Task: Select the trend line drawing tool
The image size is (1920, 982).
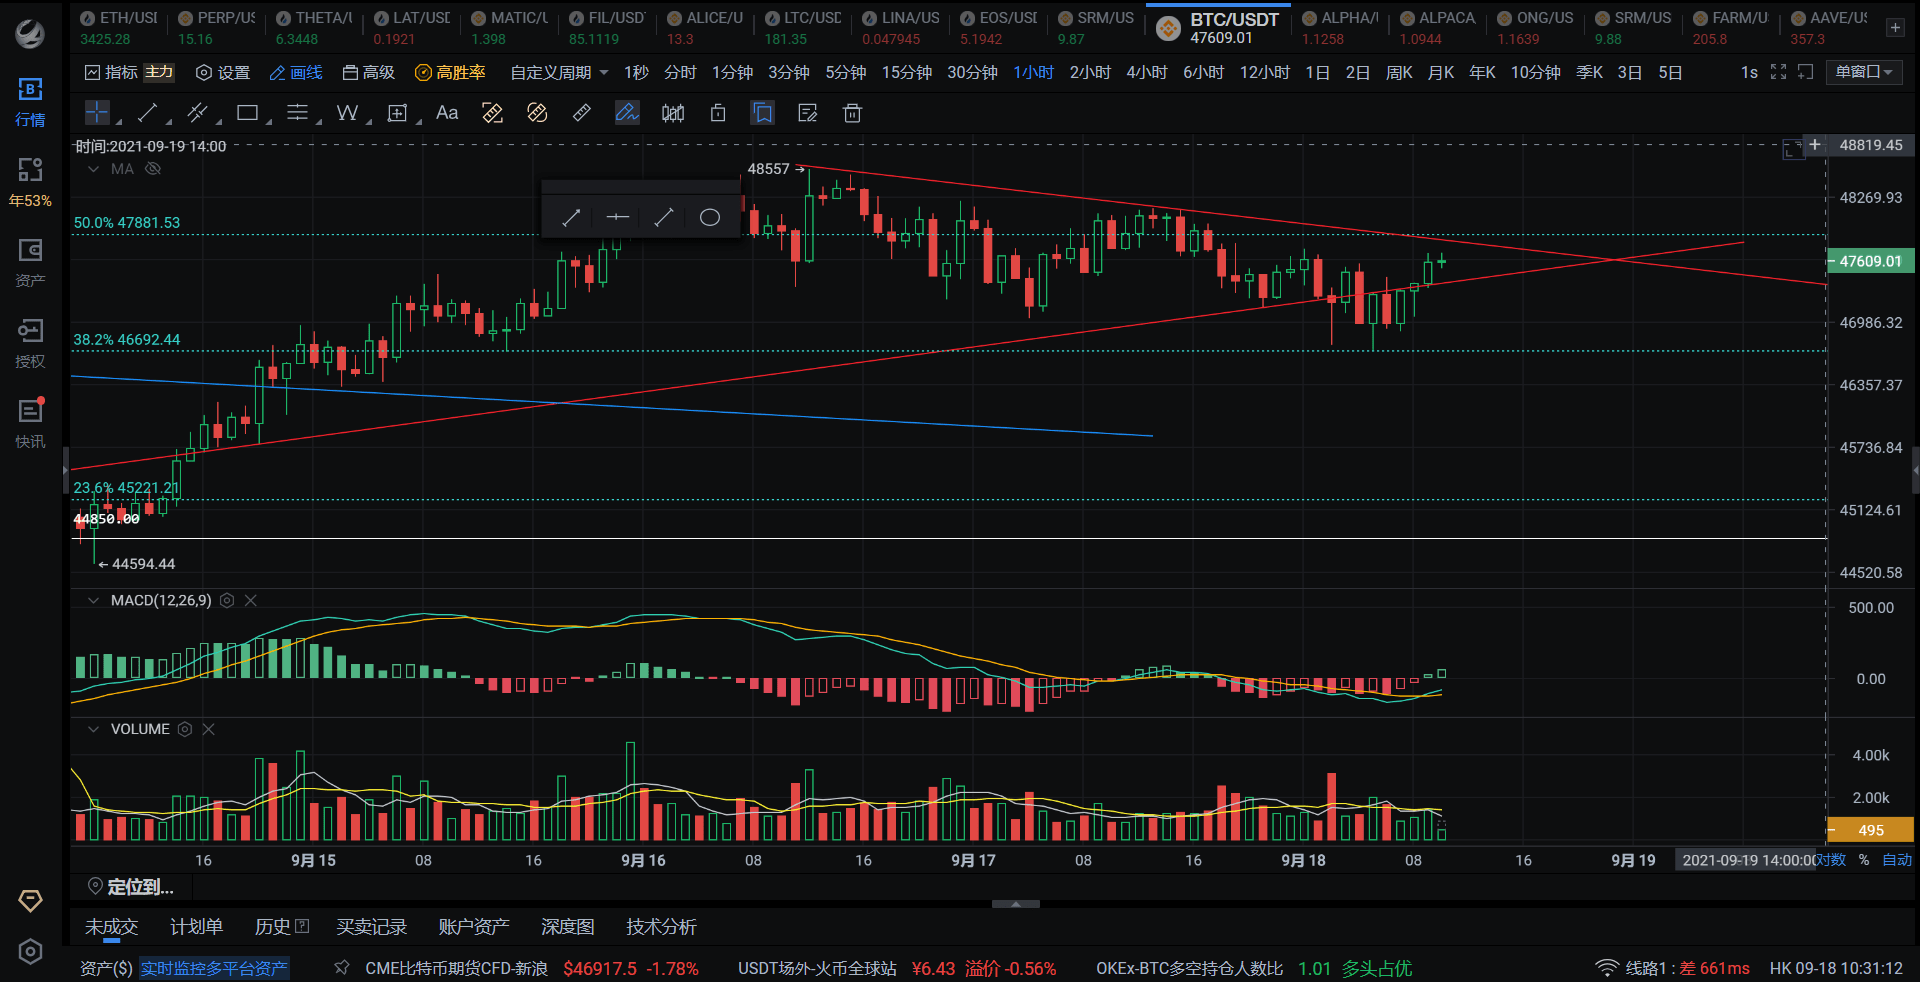Action: tap(147, 113)
